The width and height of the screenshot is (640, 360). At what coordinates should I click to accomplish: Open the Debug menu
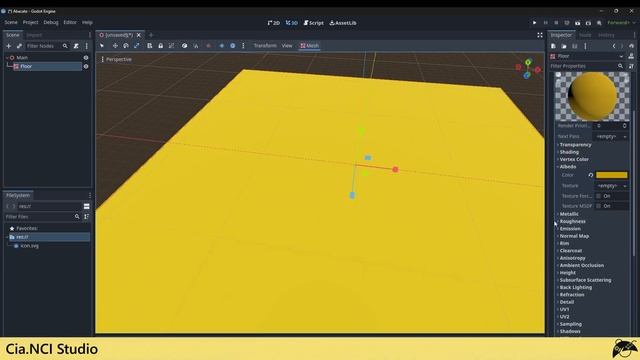point(51,22)
